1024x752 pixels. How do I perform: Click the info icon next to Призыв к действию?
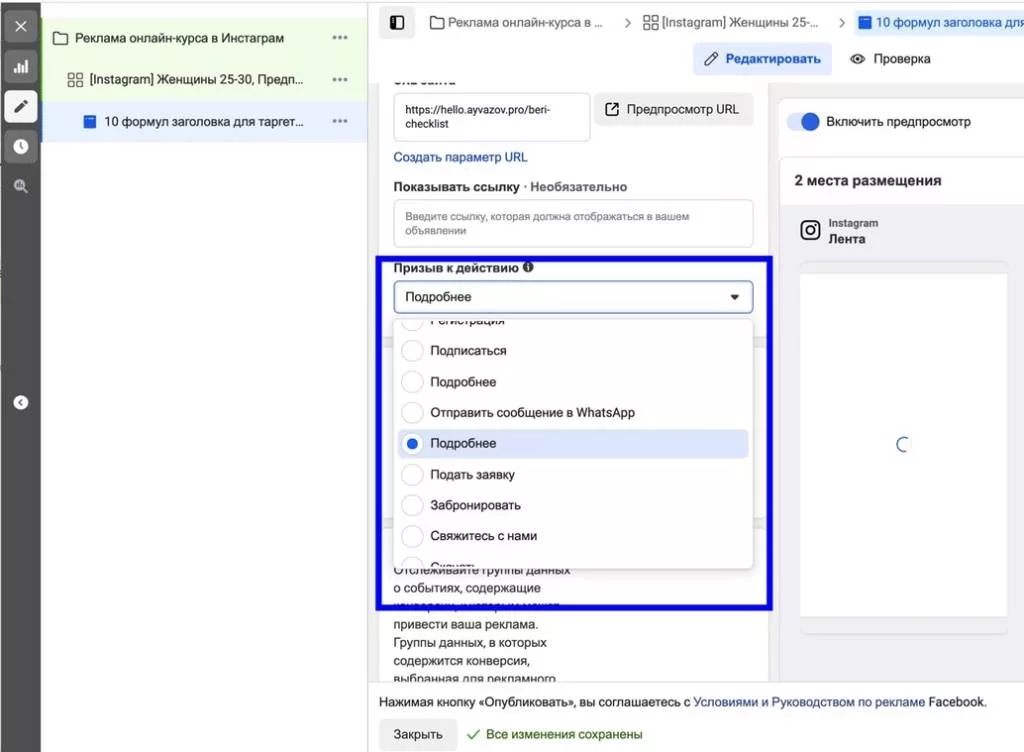click(x=528, y=267)
